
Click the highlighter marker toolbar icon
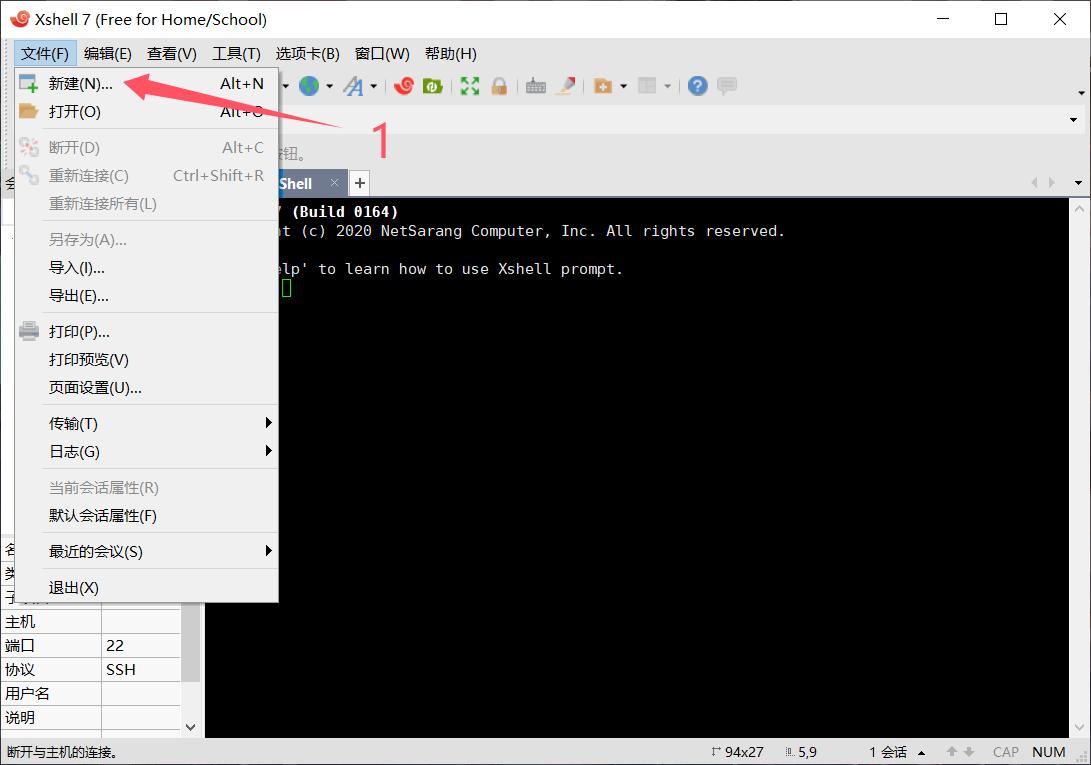point(566,86)
